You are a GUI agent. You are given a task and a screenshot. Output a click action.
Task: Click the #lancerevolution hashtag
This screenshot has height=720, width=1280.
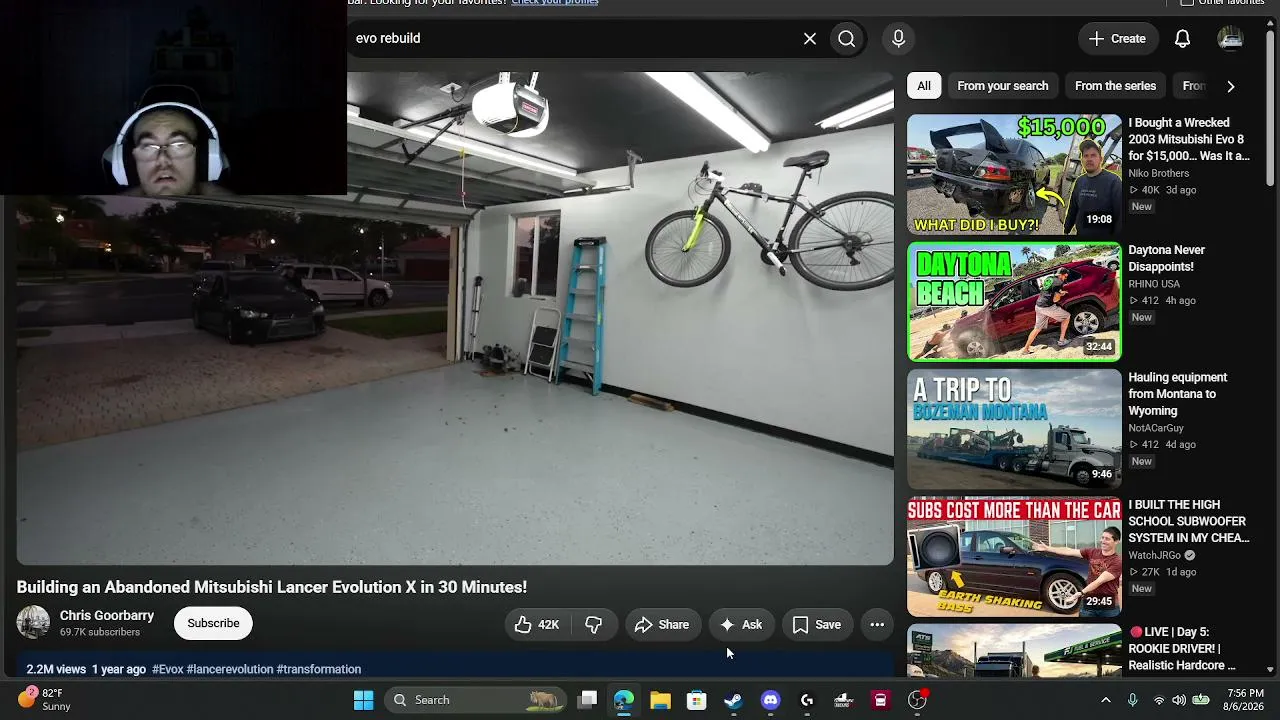tap(230, 669)
